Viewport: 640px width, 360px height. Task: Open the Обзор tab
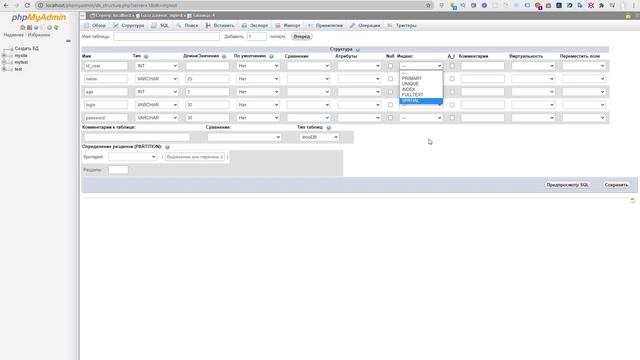[x=95, y=25]
